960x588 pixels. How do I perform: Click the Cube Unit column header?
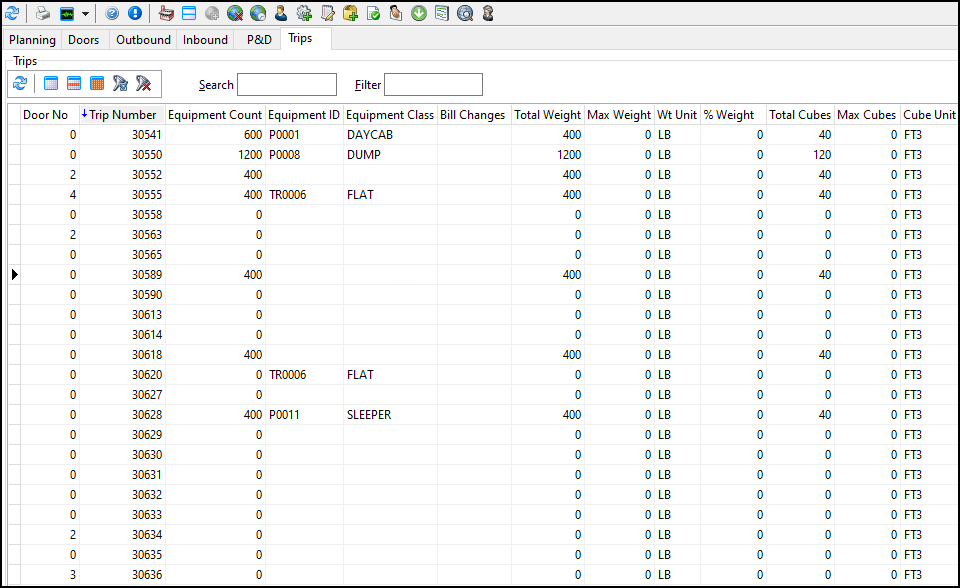tap(929, 115)
